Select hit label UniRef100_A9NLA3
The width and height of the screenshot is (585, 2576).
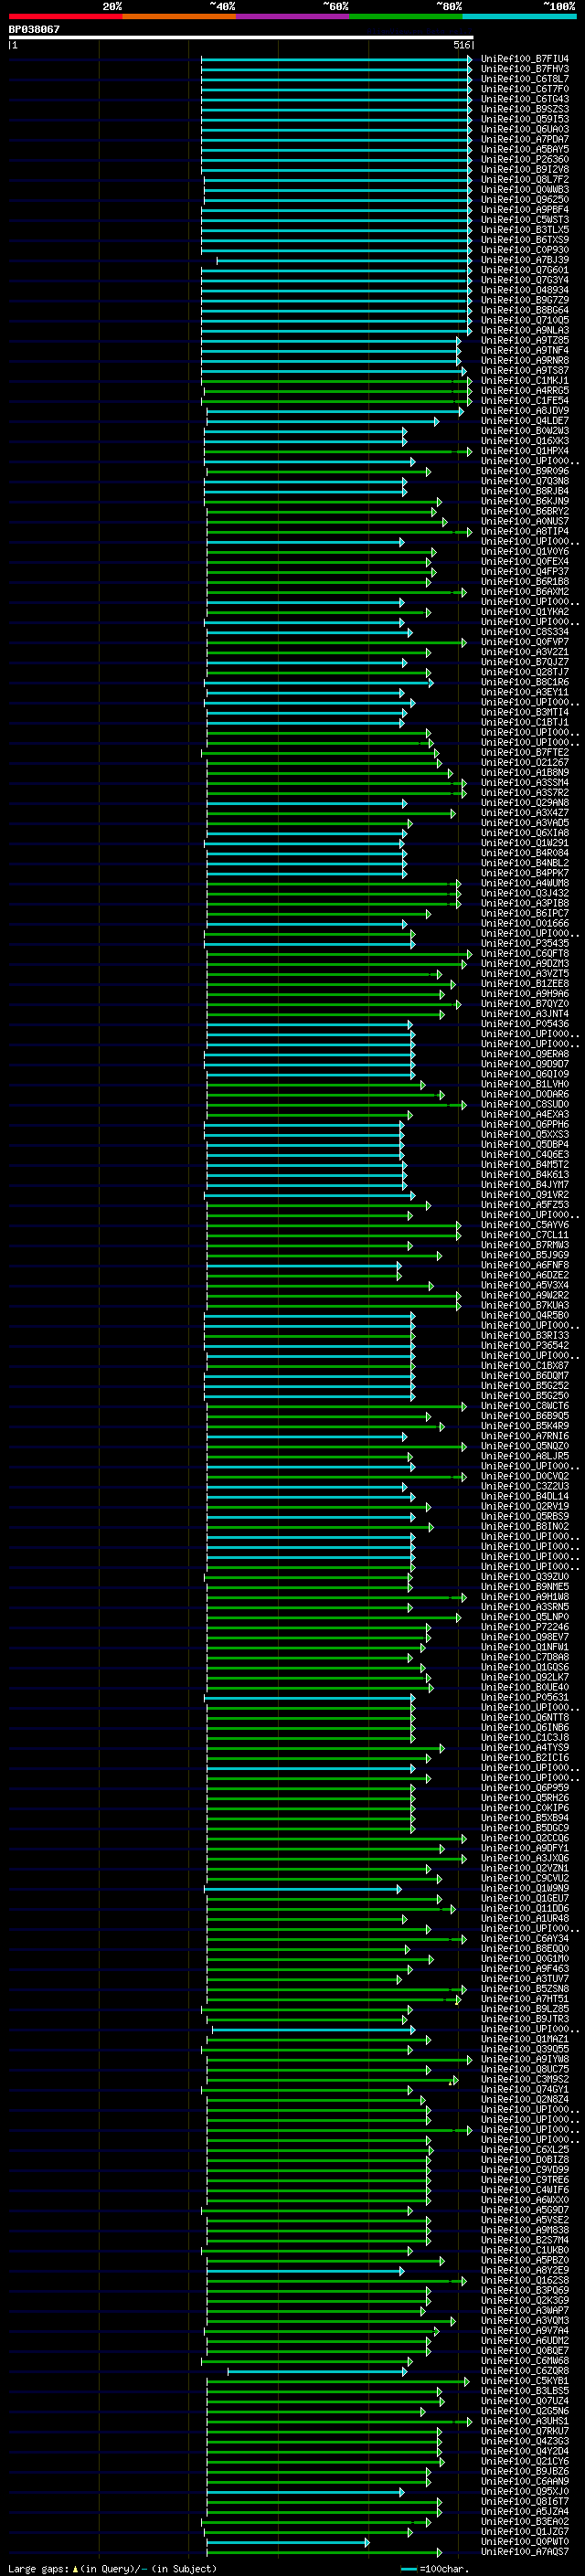(525, 330)
